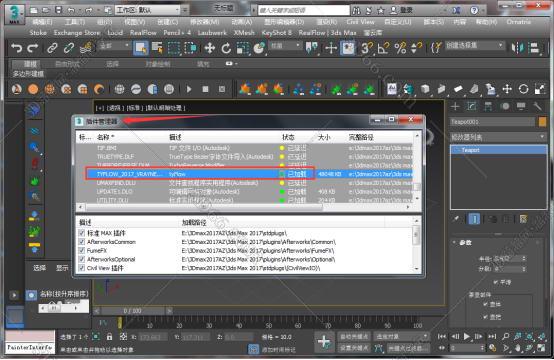Open the workspace dropdown in title bar
Viewport: 554px width, 360px height.
point(147,10)
